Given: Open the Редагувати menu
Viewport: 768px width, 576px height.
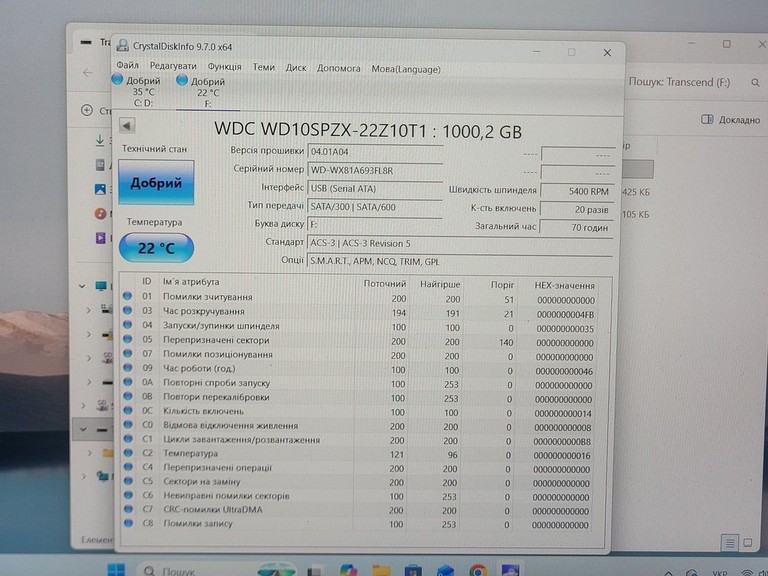Looking at the screenshot, I should click(173, 66).
